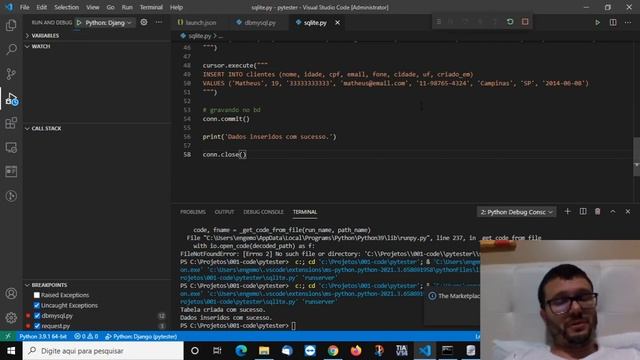Viewport: 640px width, 360px height.
Task: Open the File menu
Action: [x=24, y=7]
